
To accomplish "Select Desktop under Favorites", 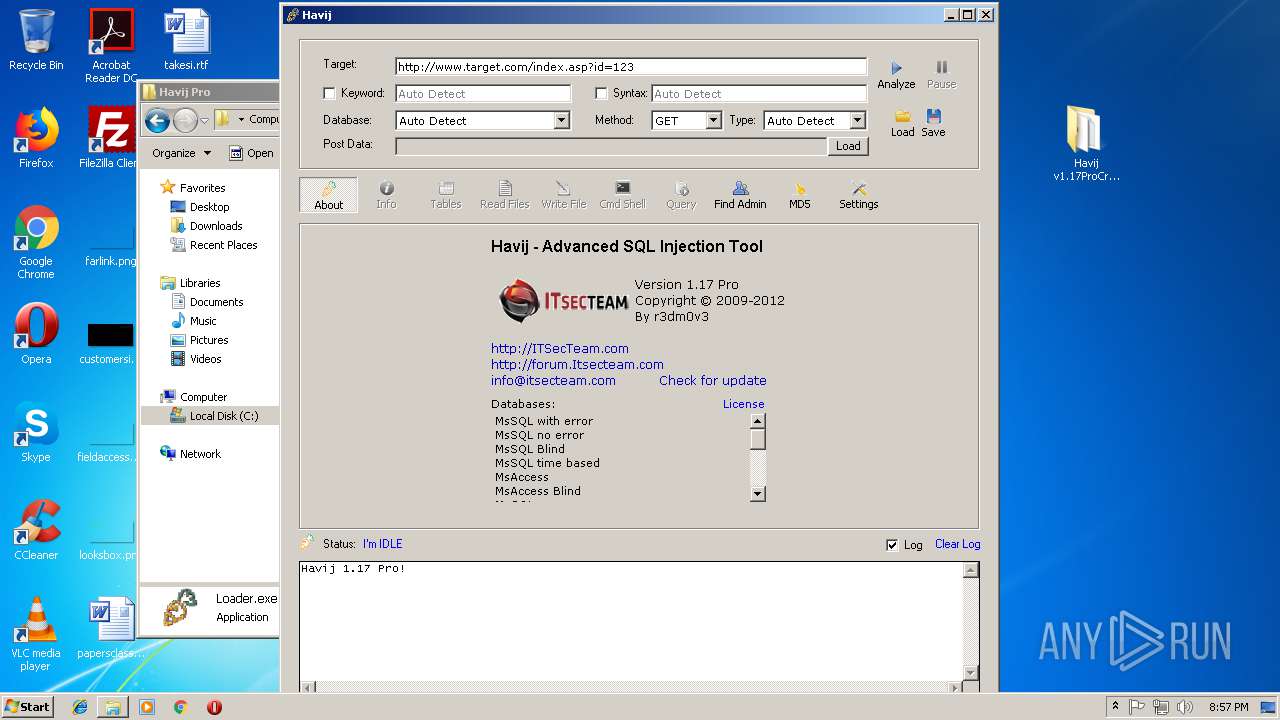I will pos(209,206).
